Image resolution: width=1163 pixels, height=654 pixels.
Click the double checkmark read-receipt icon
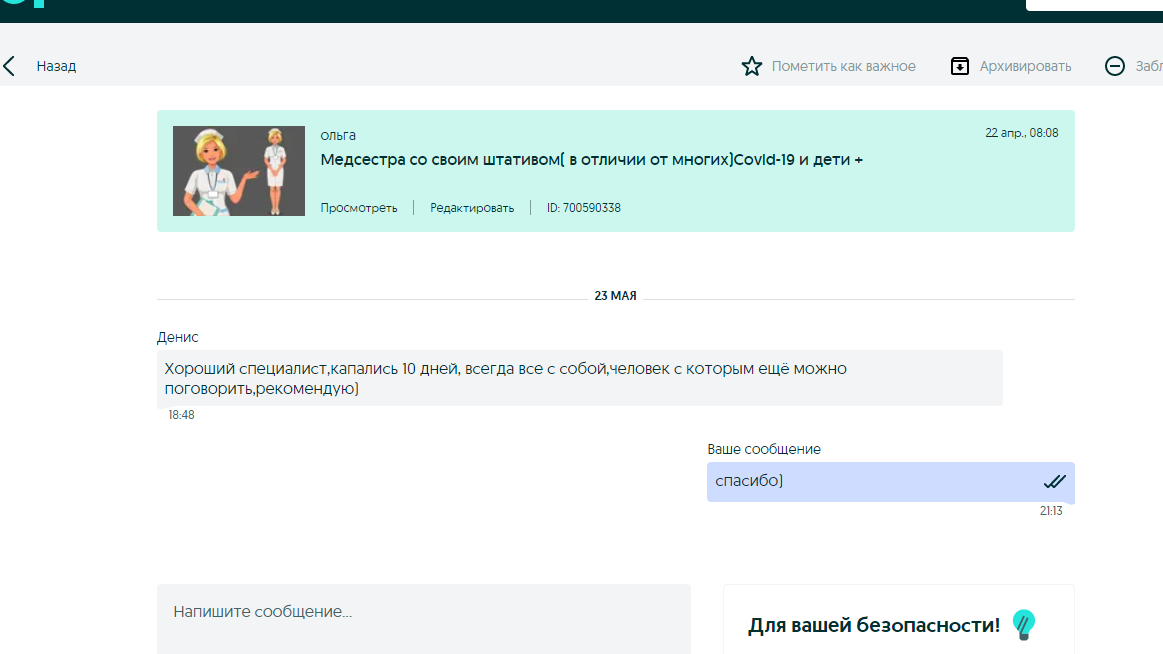1055,482
